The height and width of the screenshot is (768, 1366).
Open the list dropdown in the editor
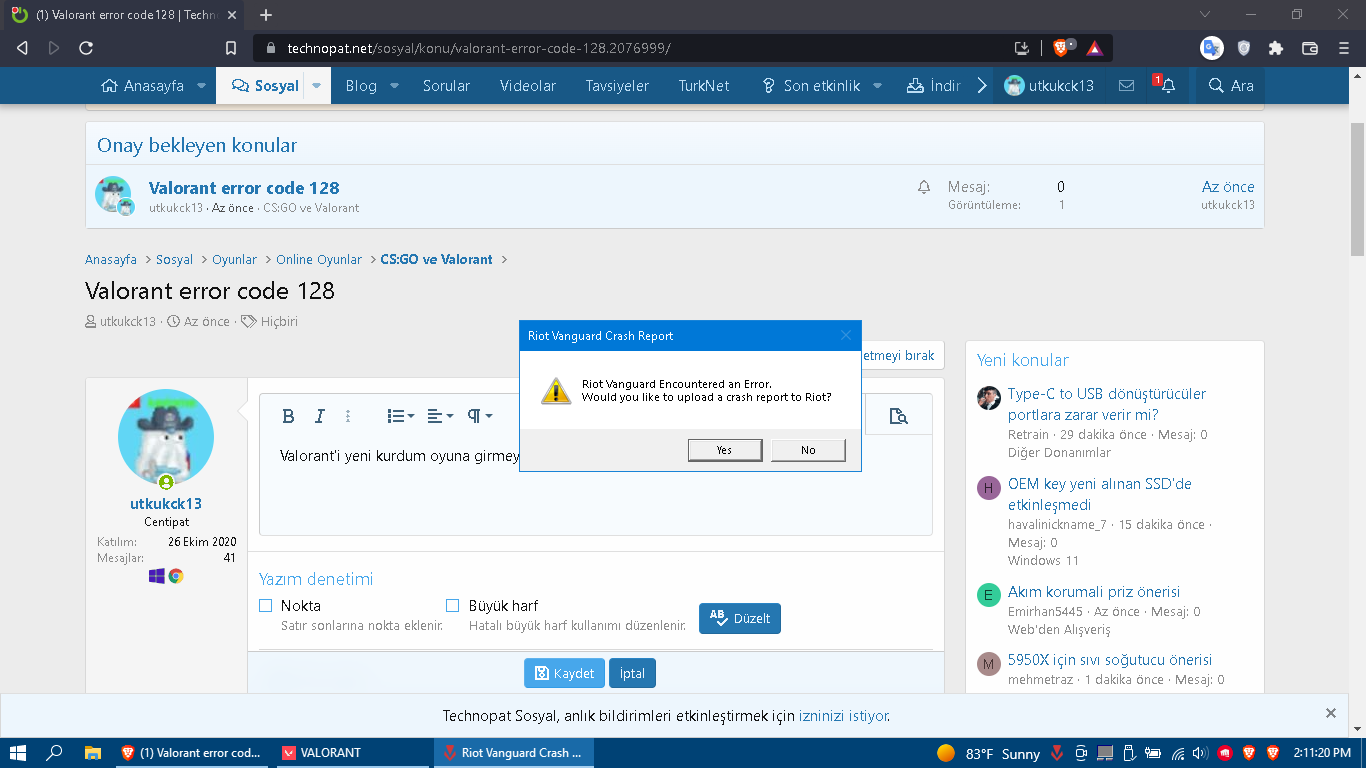click(x=400, y=416)
